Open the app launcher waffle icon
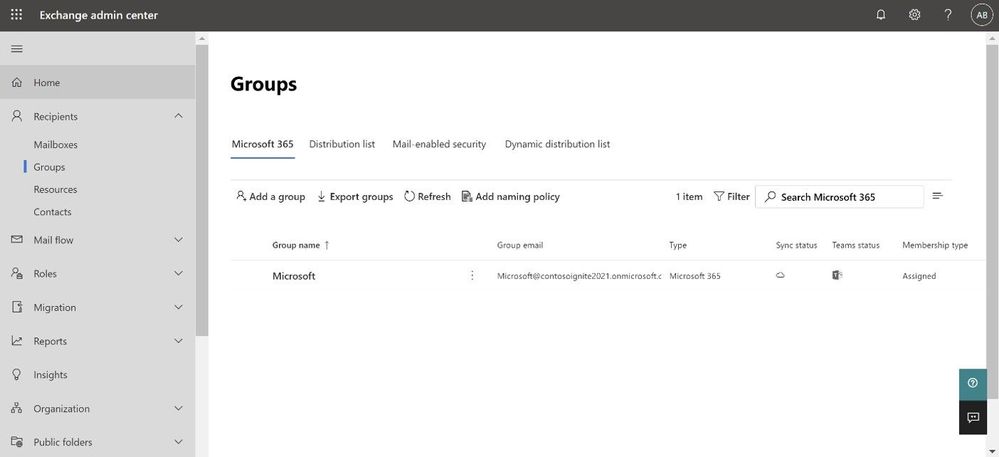 click(x=17, y=15)
